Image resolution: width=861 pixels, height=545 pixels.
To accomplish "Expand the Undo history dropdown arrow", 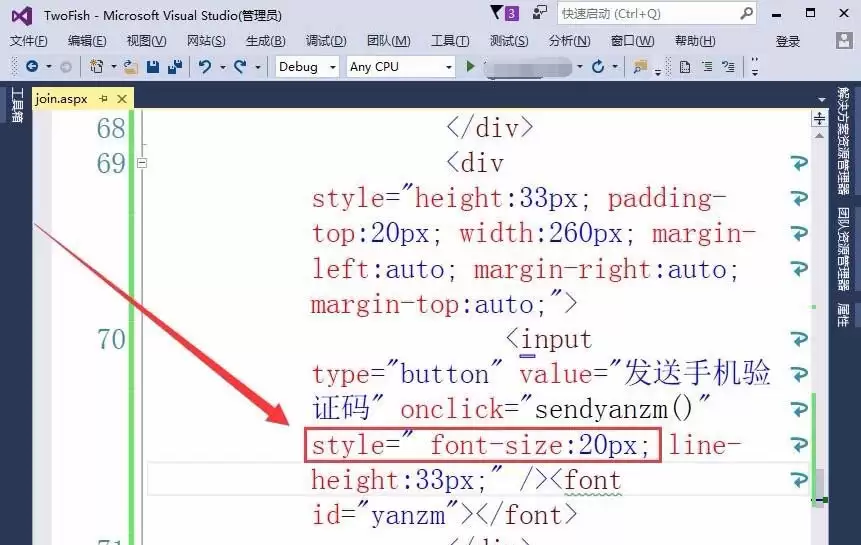I will tap(223, 68).
